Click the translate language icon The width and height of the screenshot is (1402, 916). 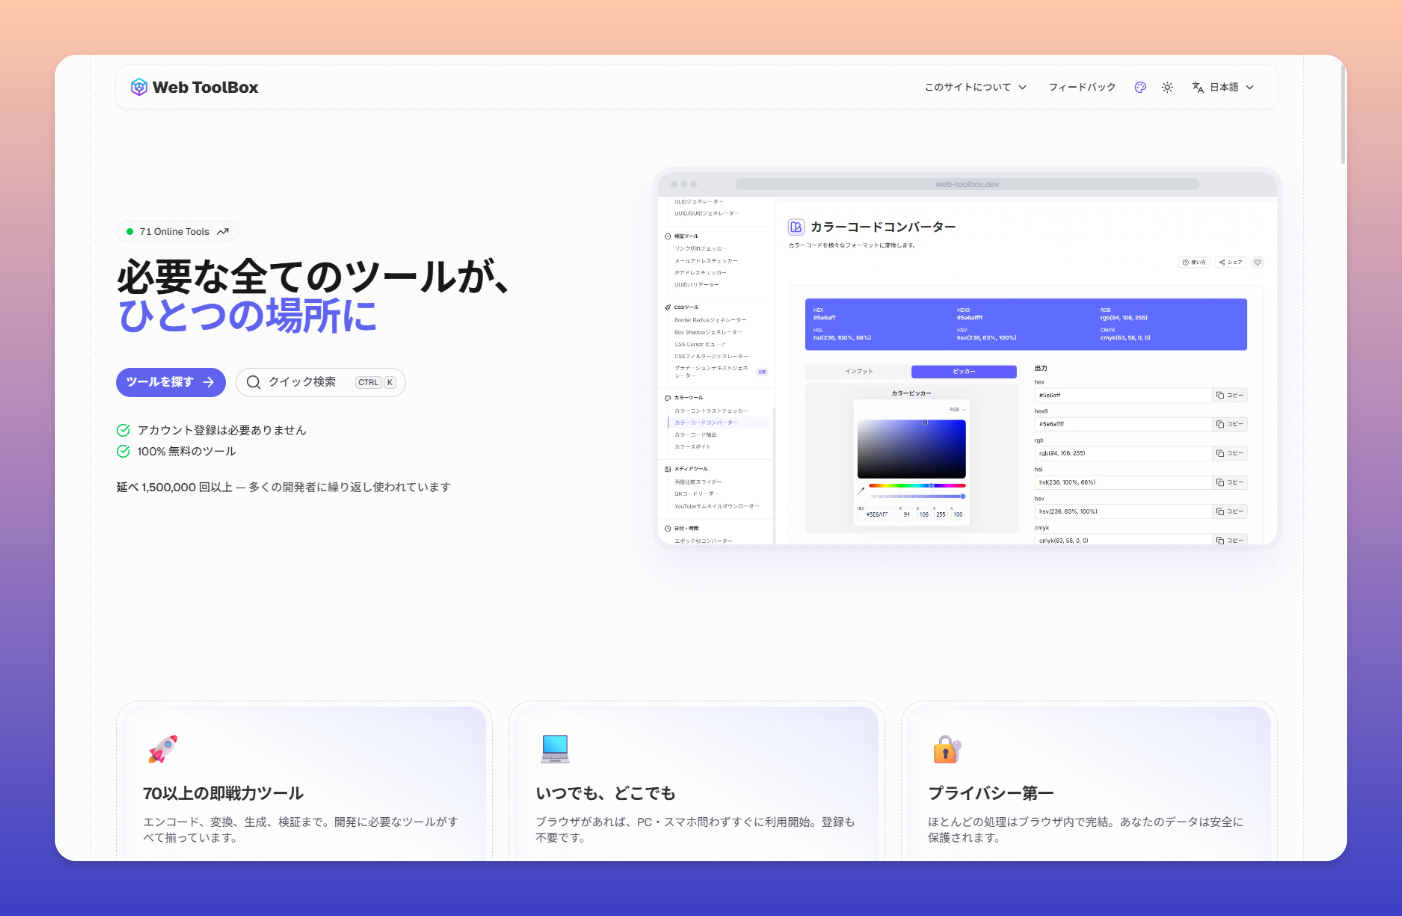(x=1198, y=87)
